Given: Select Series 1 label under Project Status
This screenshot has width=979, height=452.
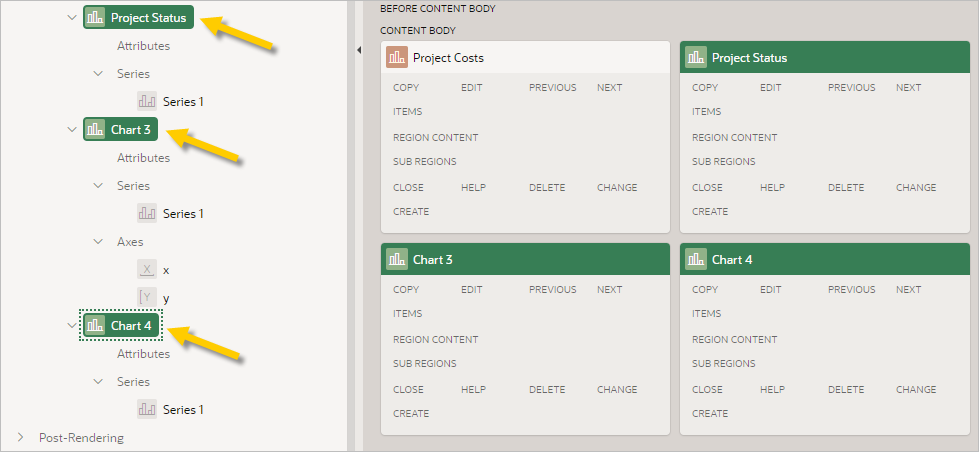Looking at the screenshot, I should pos(184,101).
